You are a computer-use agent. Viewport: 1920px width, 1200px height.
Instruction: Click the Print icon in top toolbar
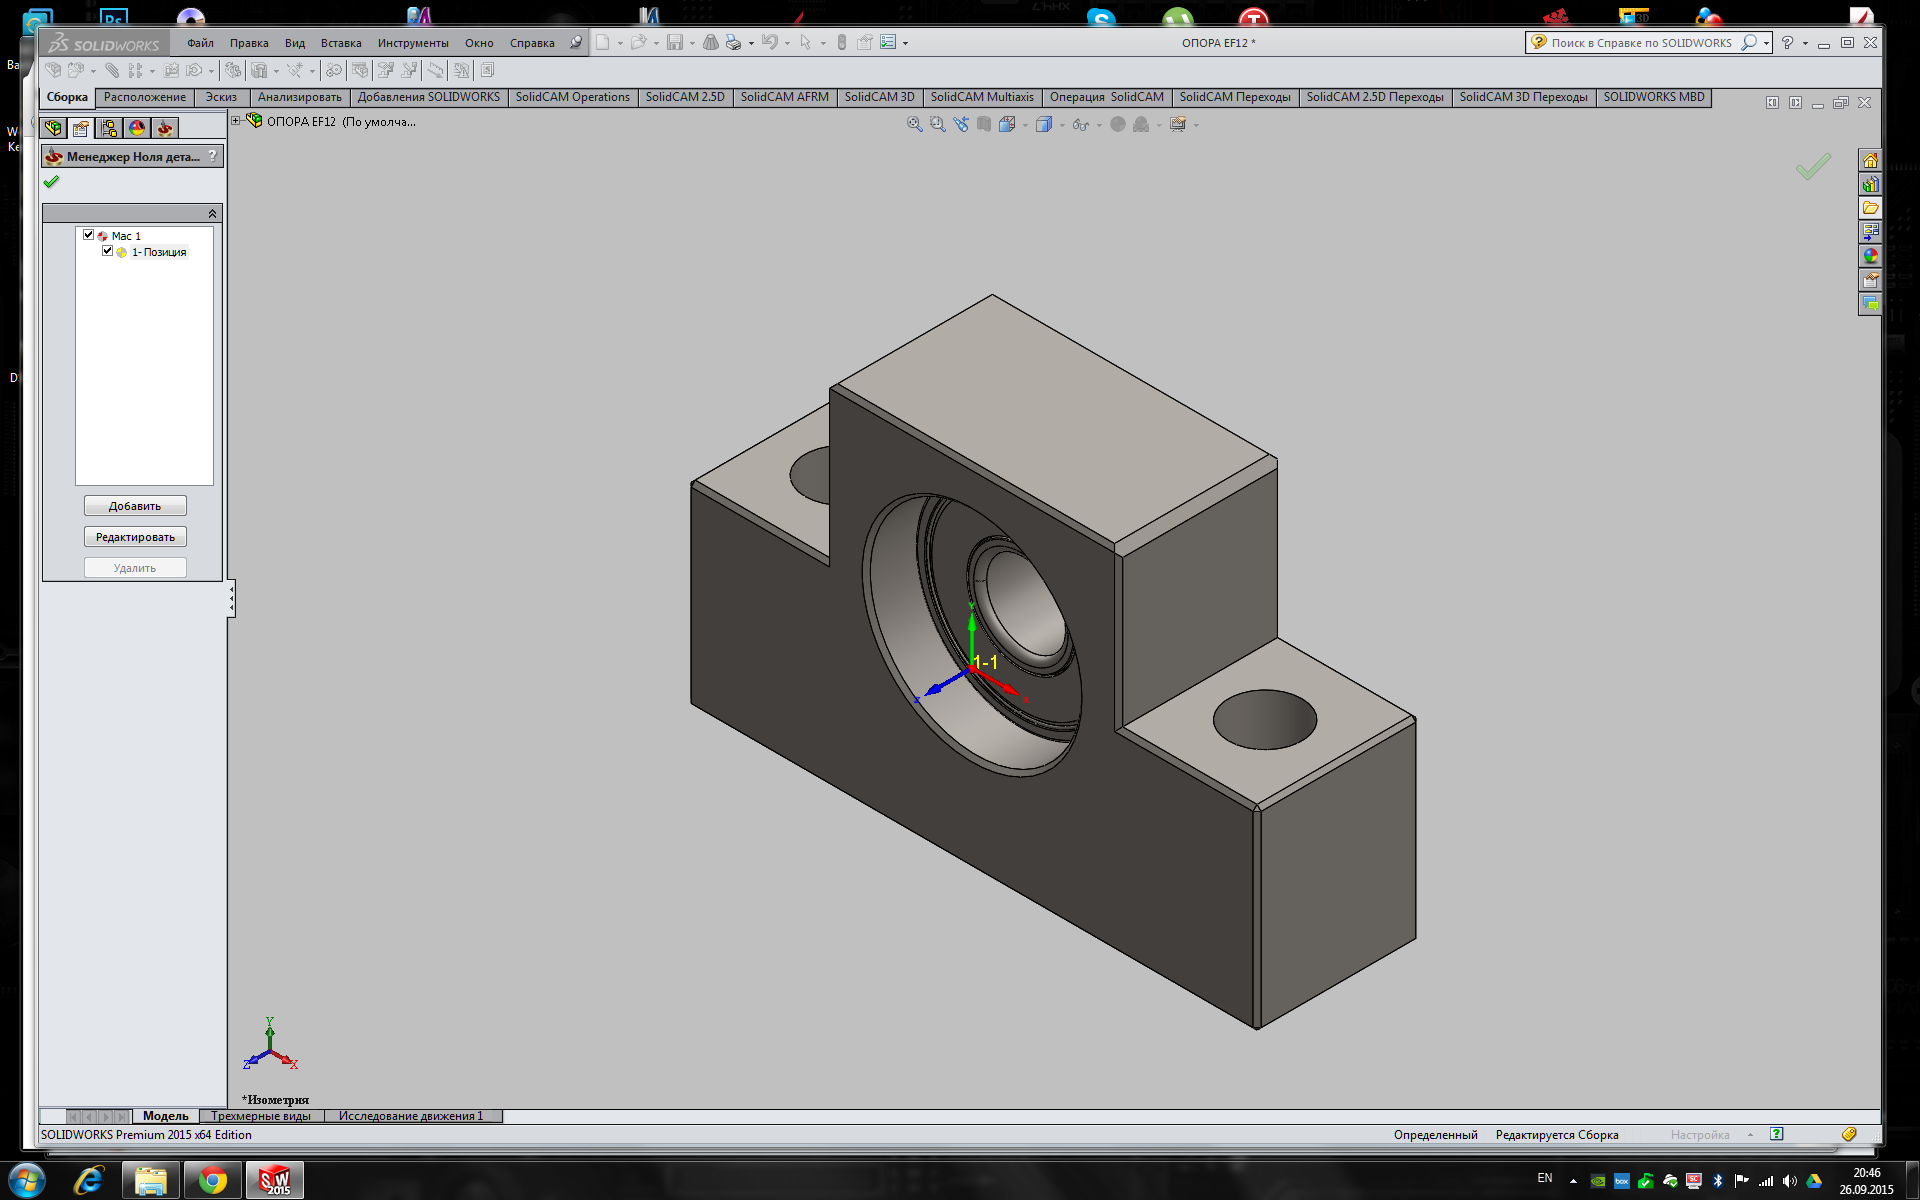733,42
